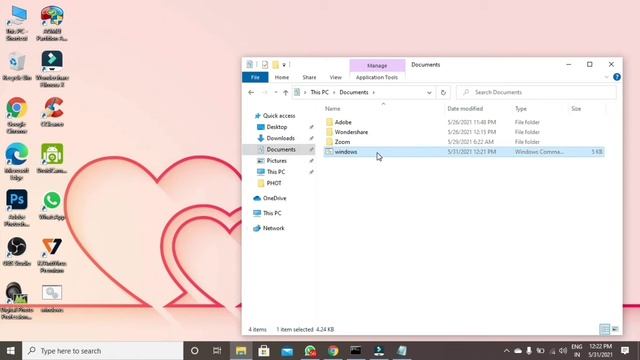Open Task View on taskbar
Image resolution: width=640 pixels, height=360 pixels.
(217, 351)
